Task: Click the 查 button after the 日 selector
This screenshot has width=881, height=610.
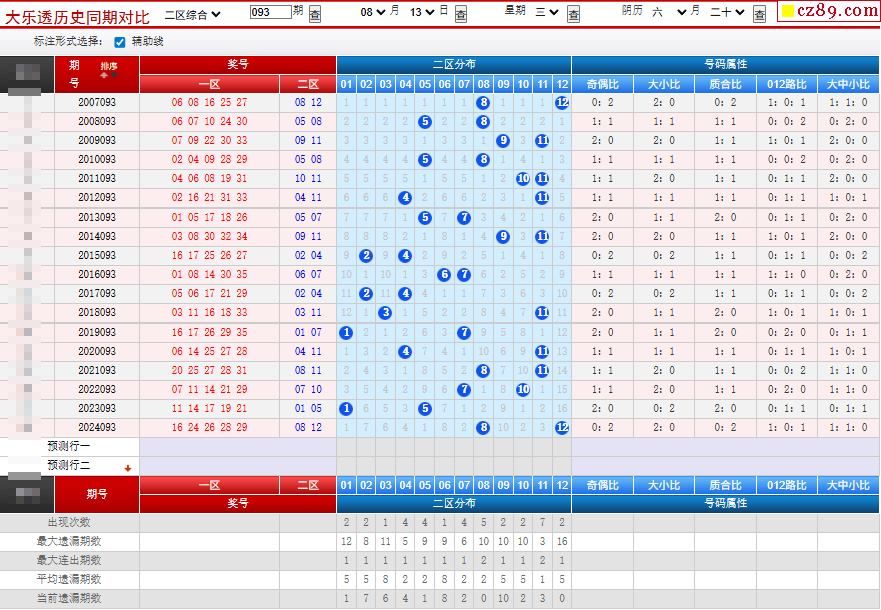Action: [x=461, y=13]
